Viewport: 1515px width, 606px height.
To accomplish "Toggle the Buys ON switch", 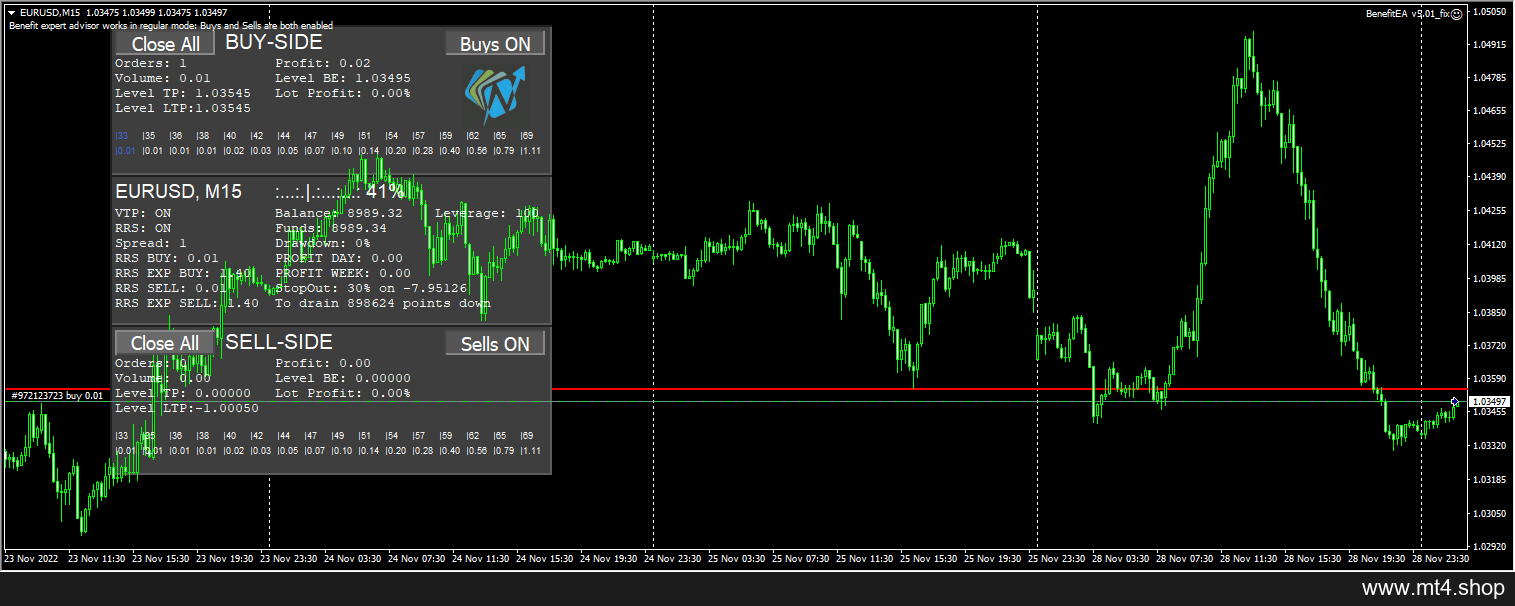I will click(x=495, y=43).
